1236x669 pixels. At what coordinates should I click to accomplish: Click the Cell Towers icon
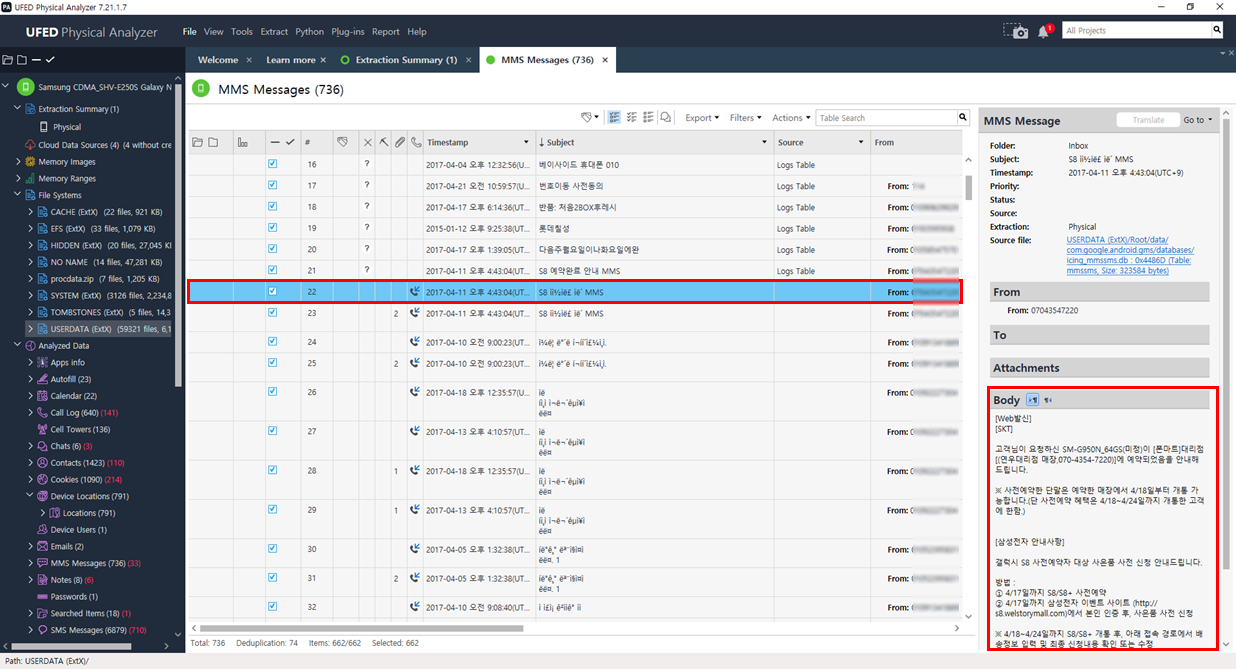[42, 429]
